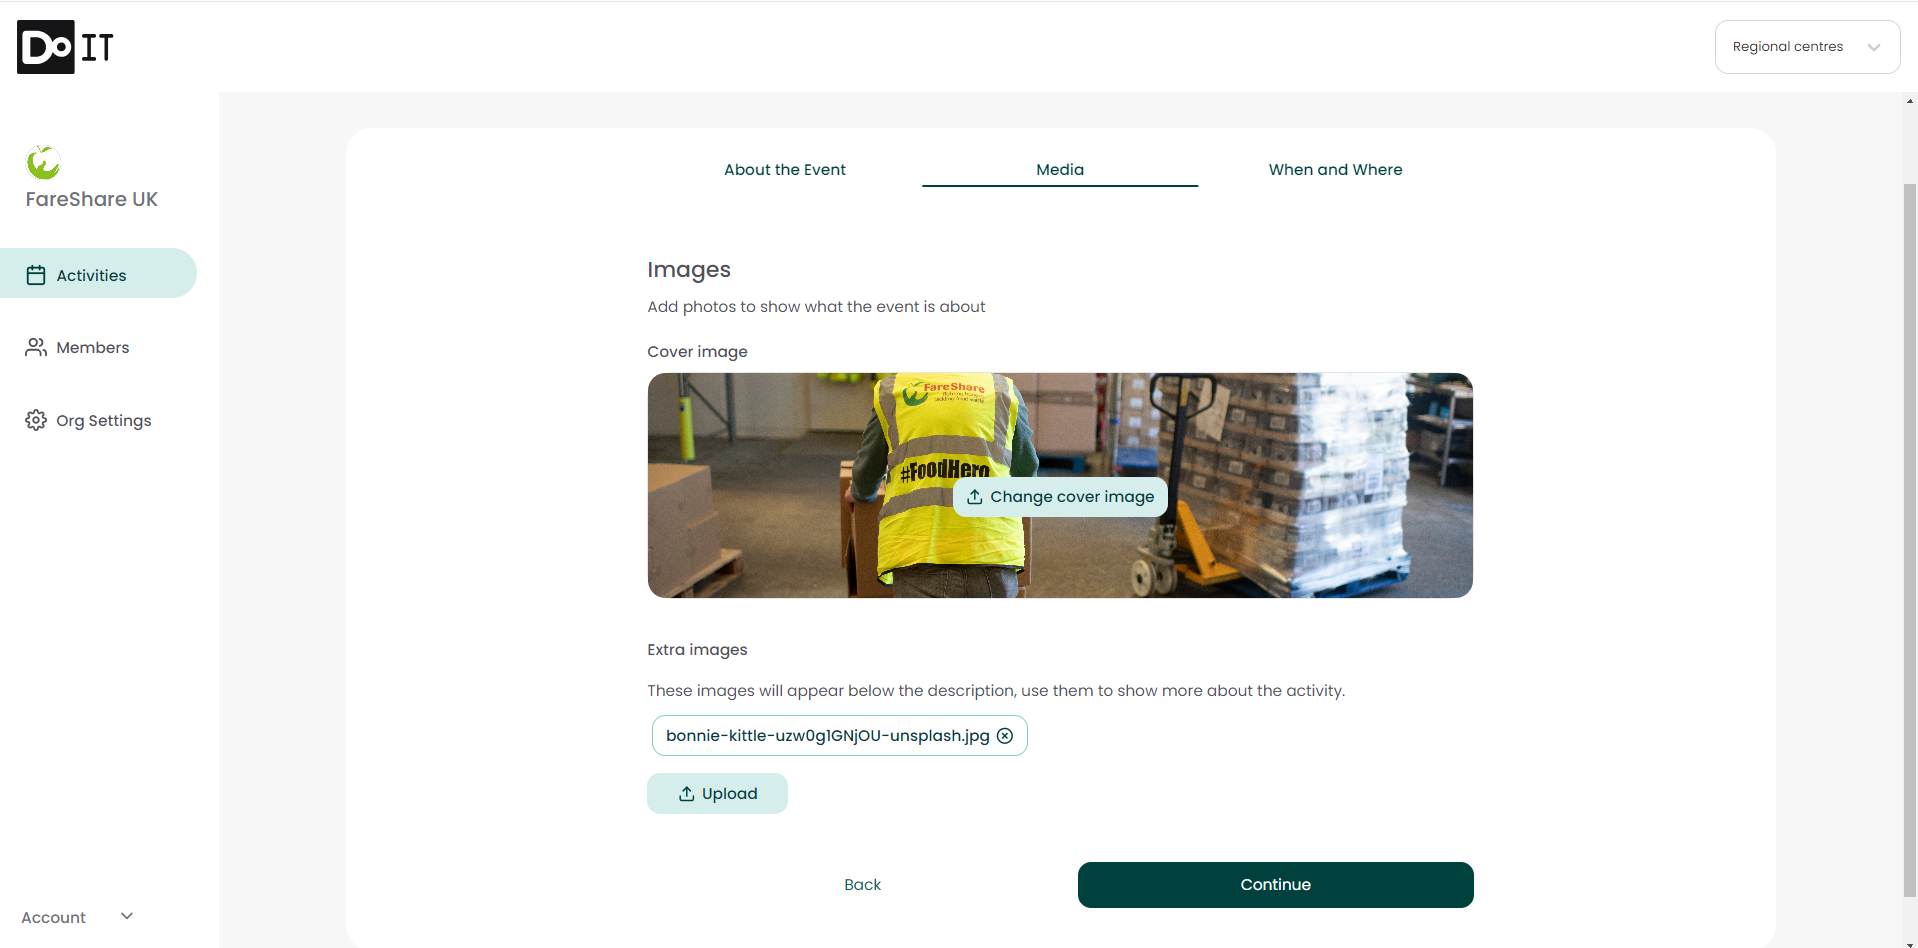Click the FareShare UK apple logo
Image resolution: width=1918 pixels, height=948 pixels.
[x=43, y=162]
